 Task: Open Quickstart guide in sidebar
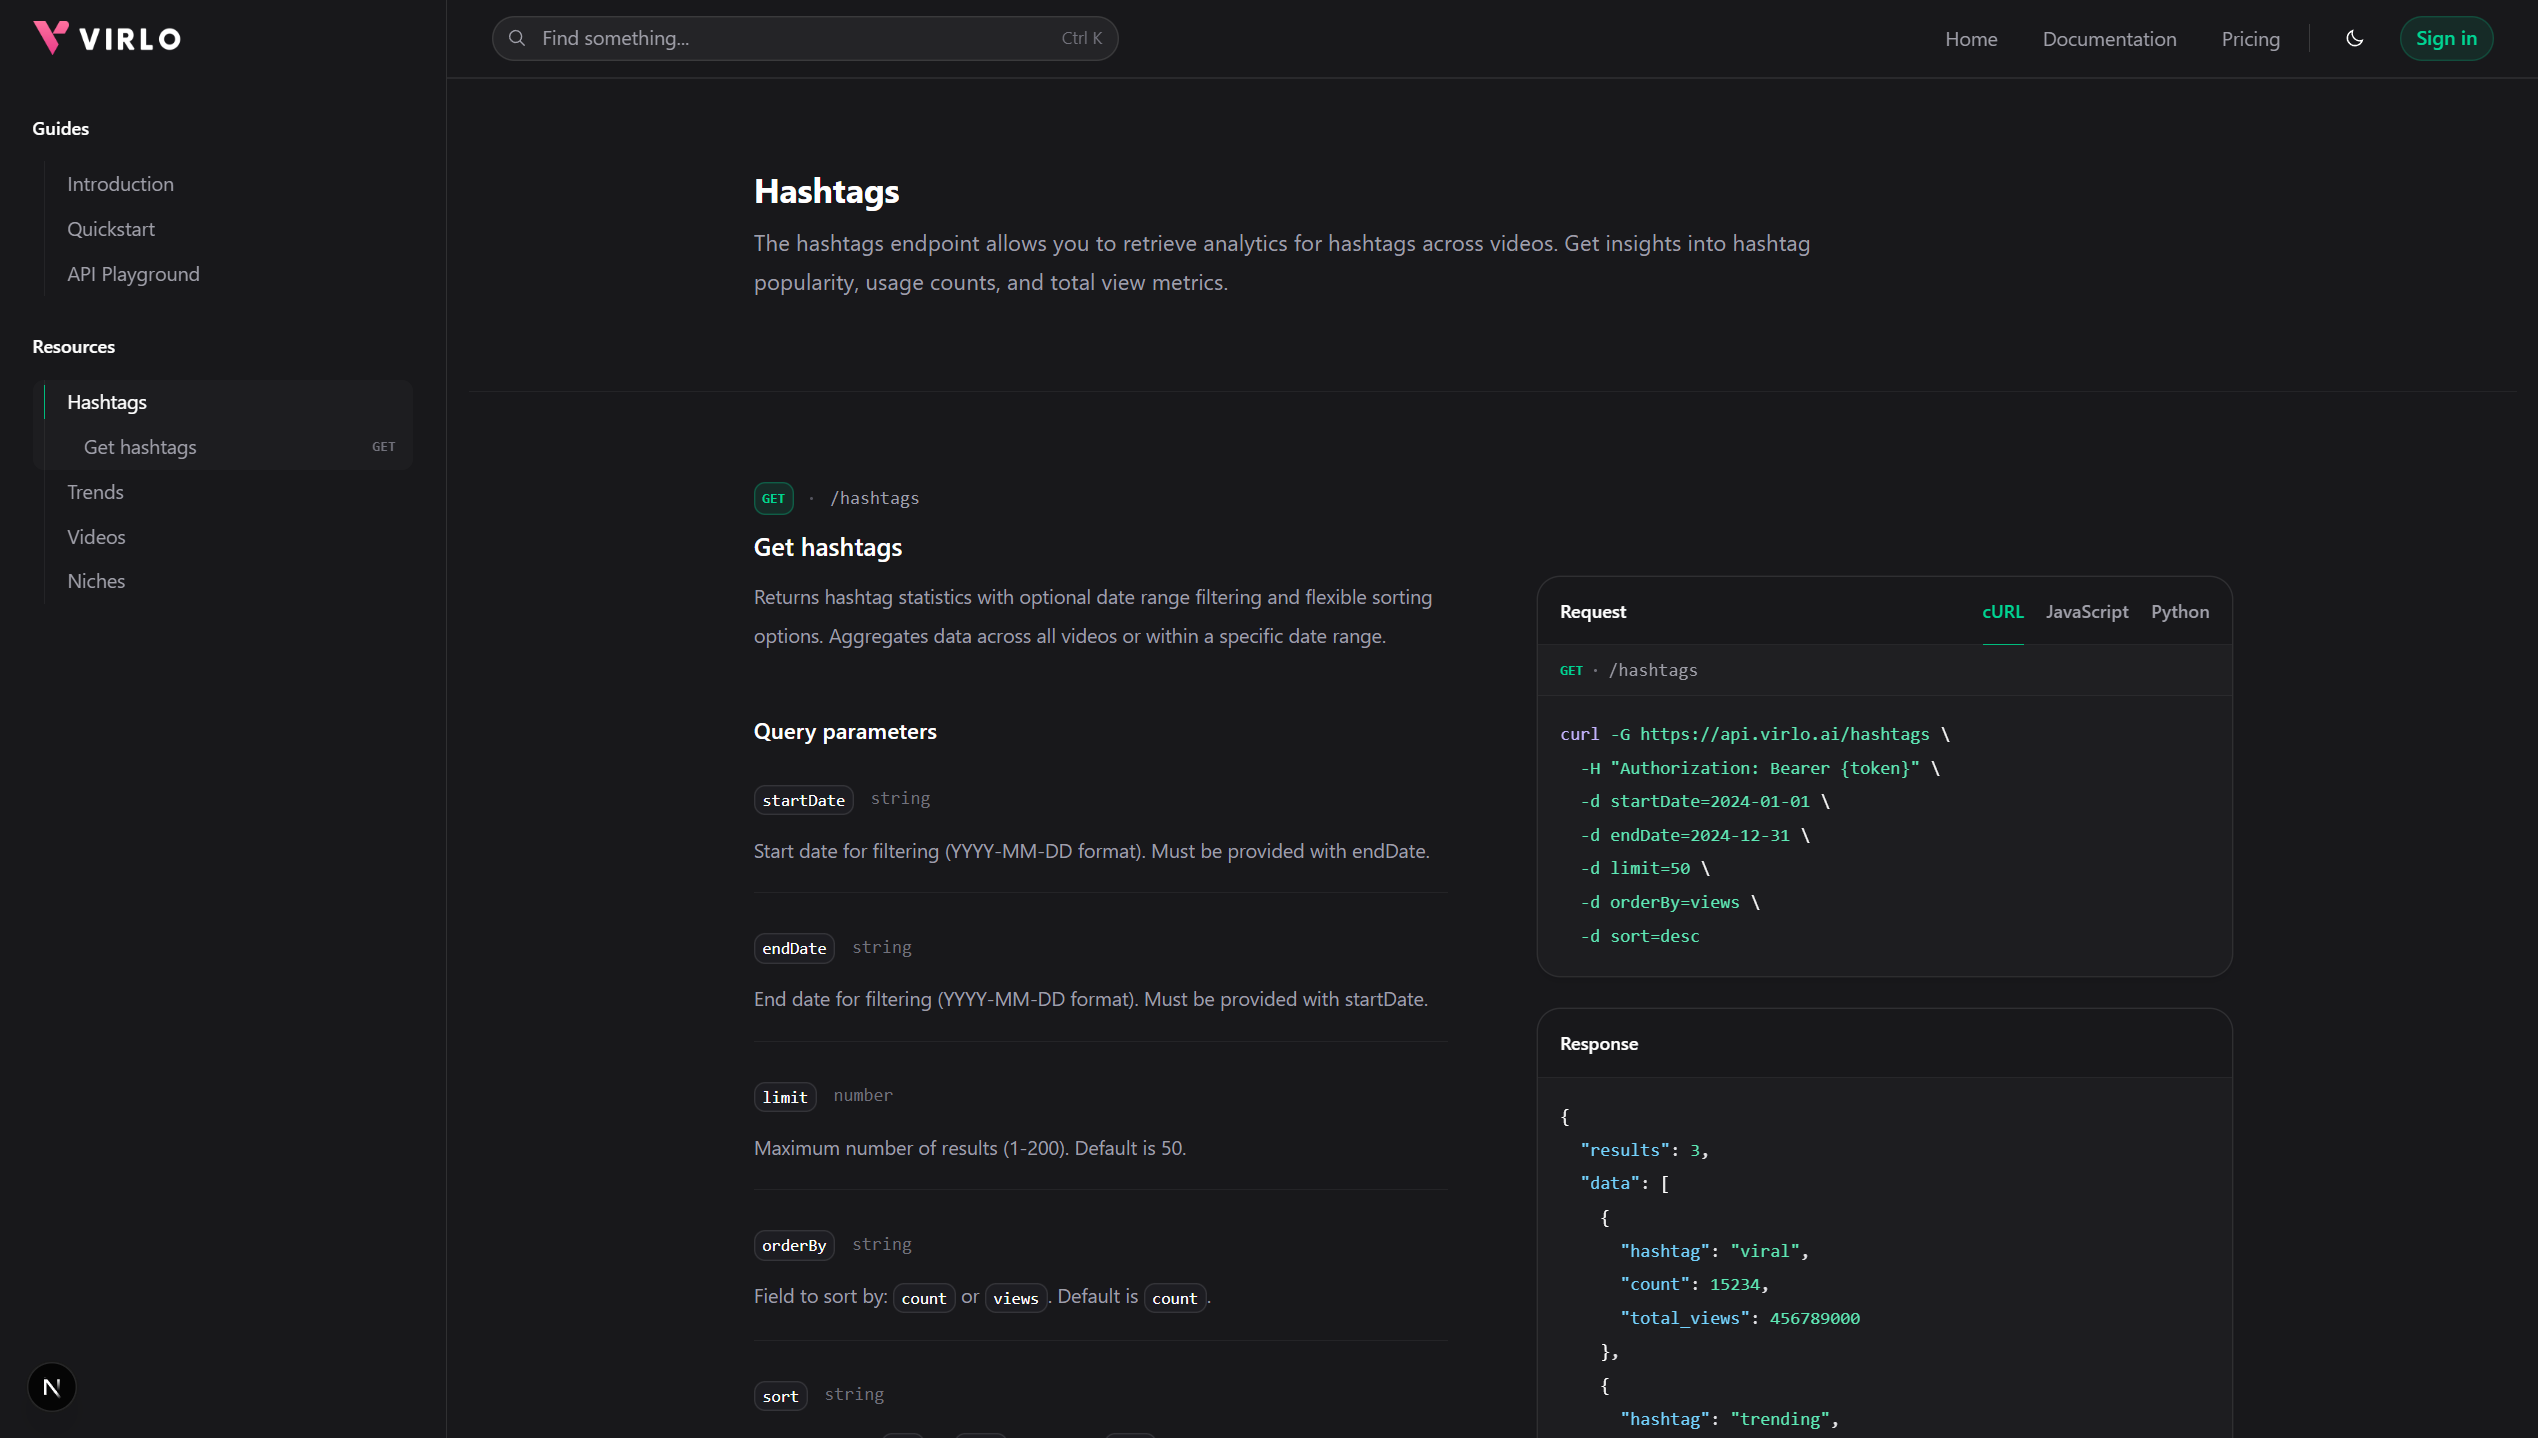111,229
